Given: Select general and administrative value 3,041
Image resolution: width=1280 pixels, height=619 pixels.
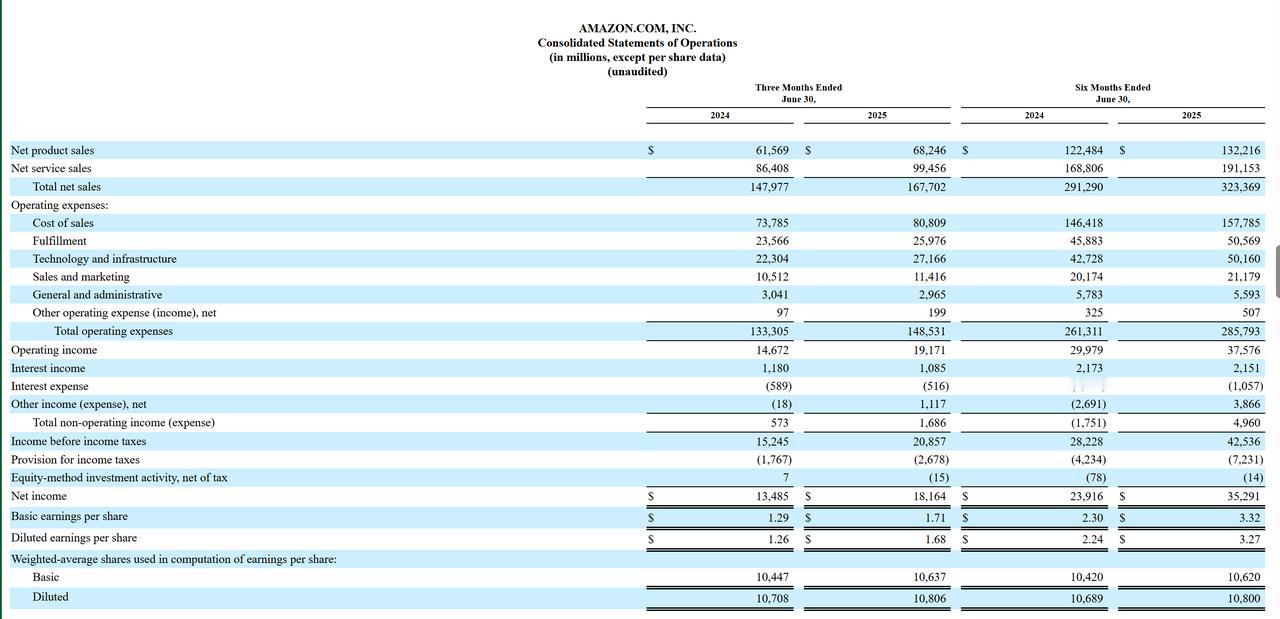Looking at the screenshot, I should click(x=775, y=295).
